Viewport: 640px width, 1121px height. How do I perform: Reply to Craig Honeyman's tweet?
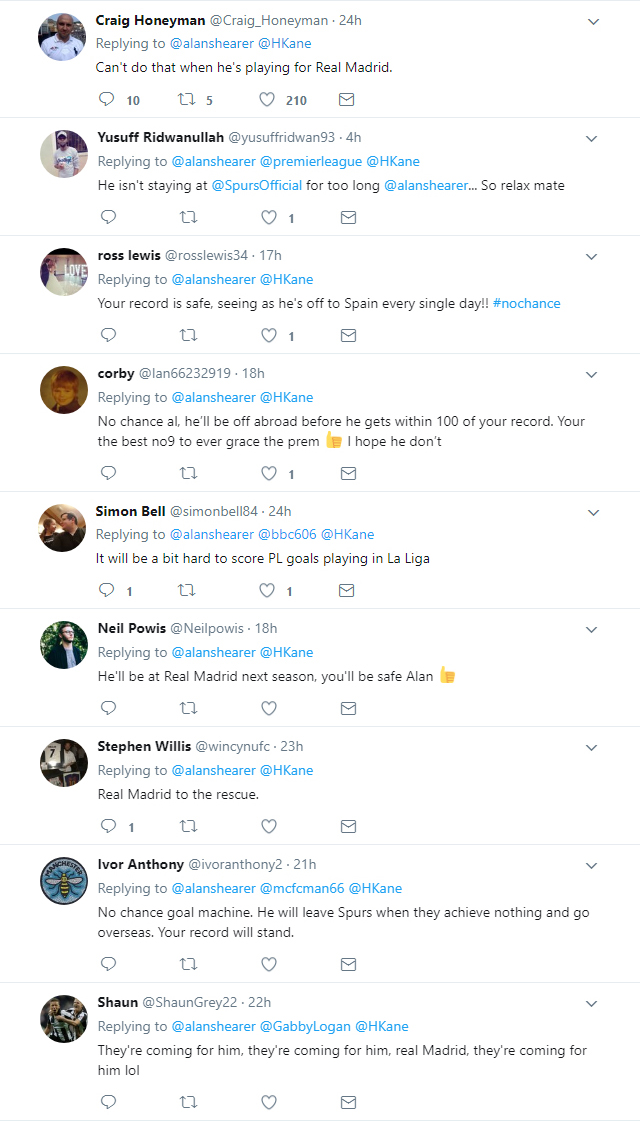107,99
